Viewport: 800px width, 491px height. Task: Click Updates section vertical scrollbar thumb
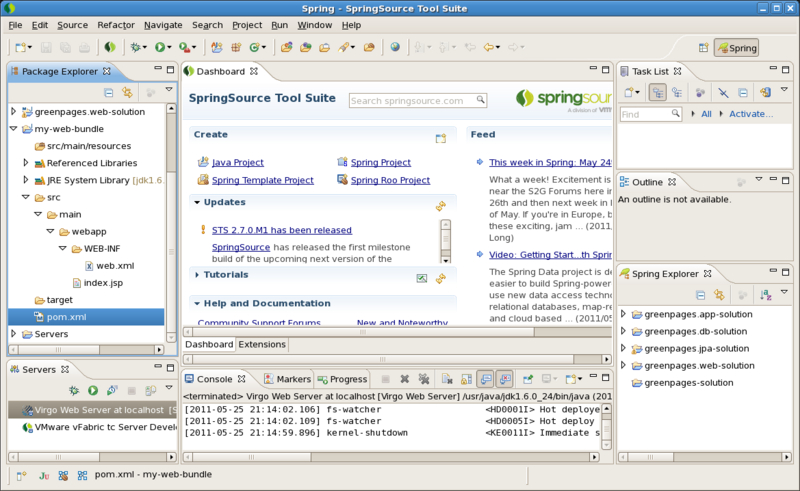coord(445,238)
